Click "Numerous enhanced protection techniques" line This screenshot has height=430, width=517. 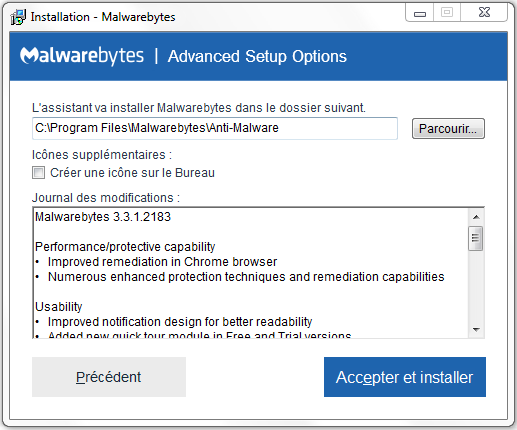click(246, 277)
